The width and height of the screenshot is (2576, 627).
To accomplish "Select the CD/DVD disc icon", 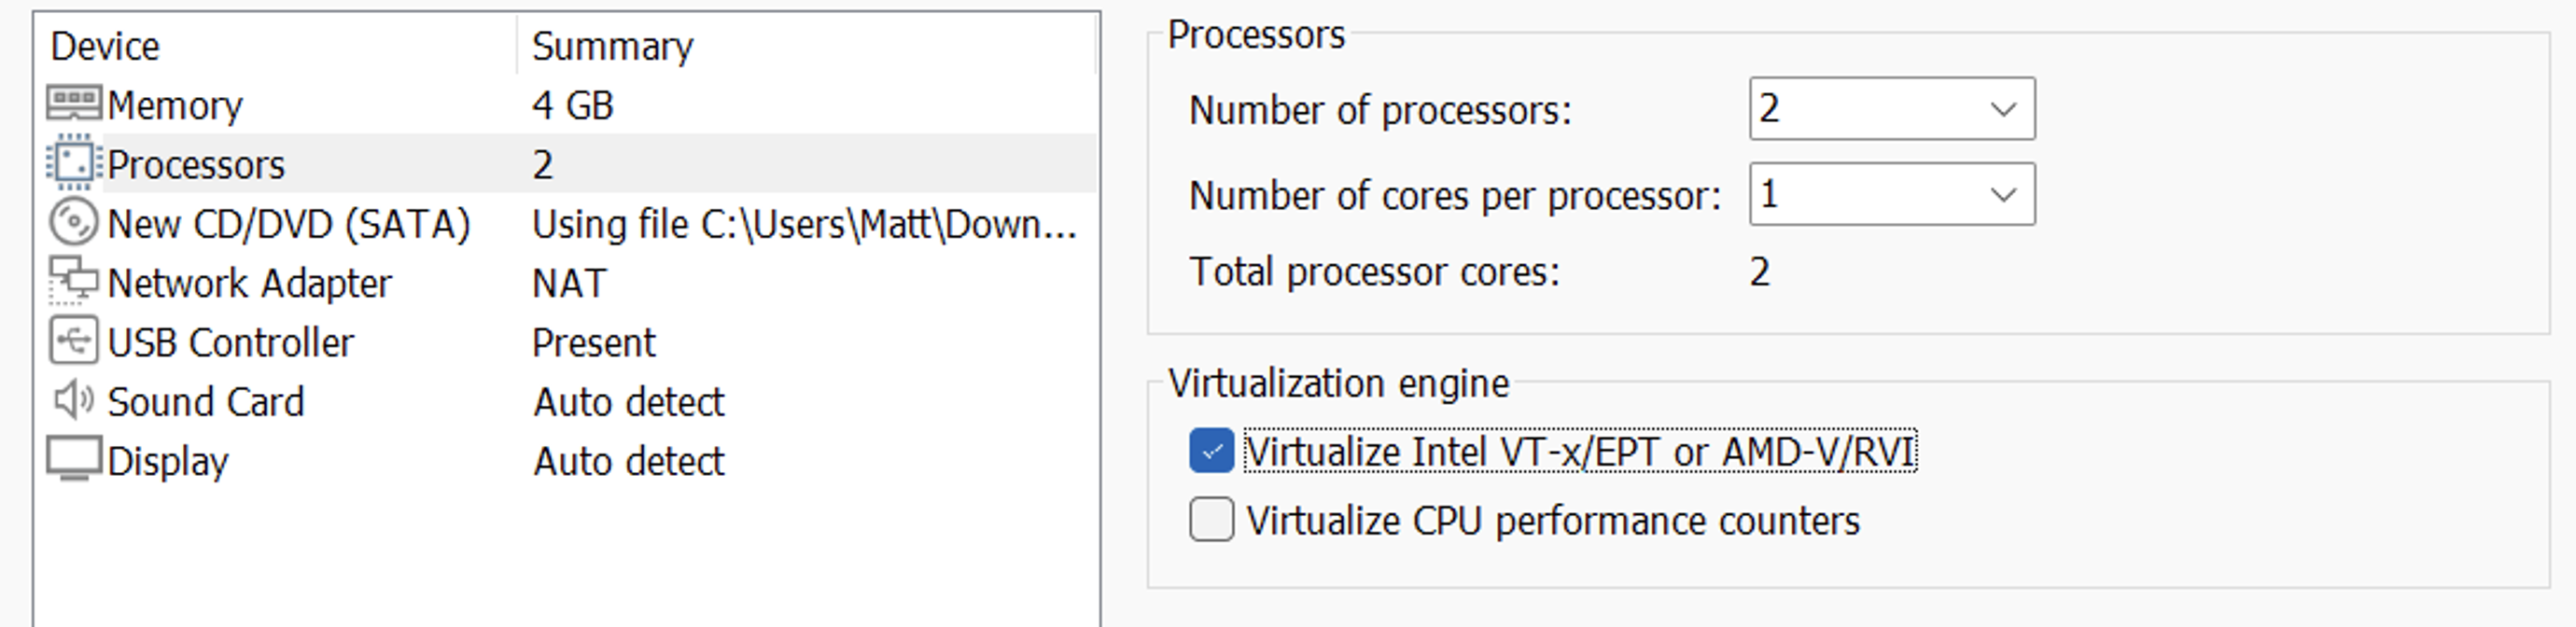I will [x=74, y=222].
